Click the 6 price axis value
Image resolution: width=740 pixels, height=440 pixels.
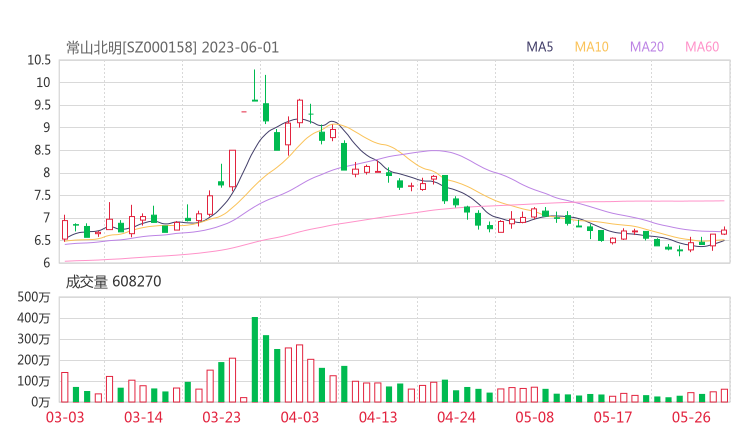point(46,263)
